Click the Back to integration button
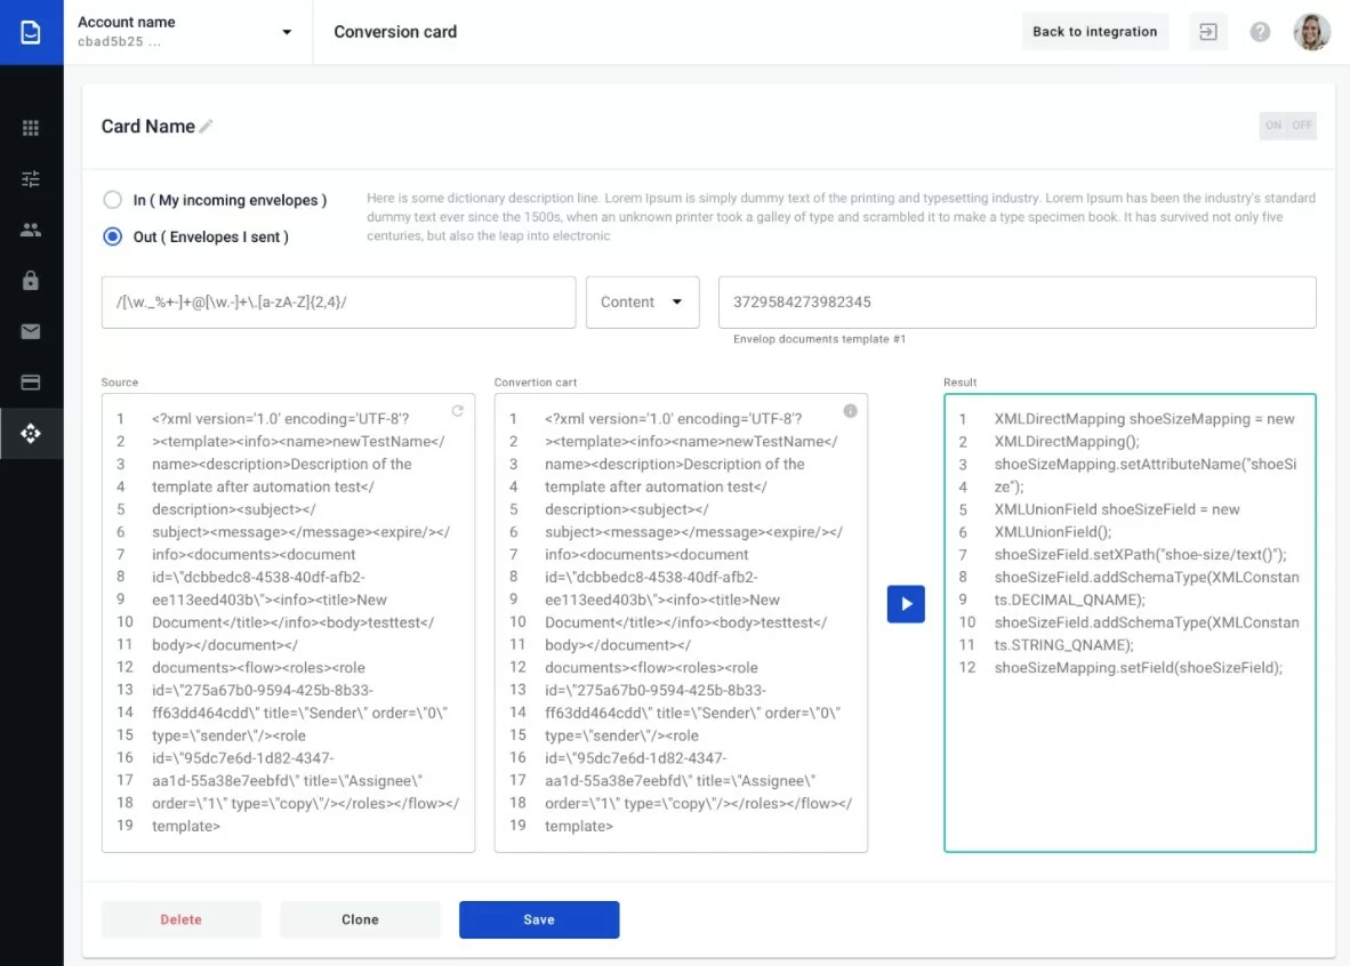This screenshot has height=966, width=1350. point(1095,31)
